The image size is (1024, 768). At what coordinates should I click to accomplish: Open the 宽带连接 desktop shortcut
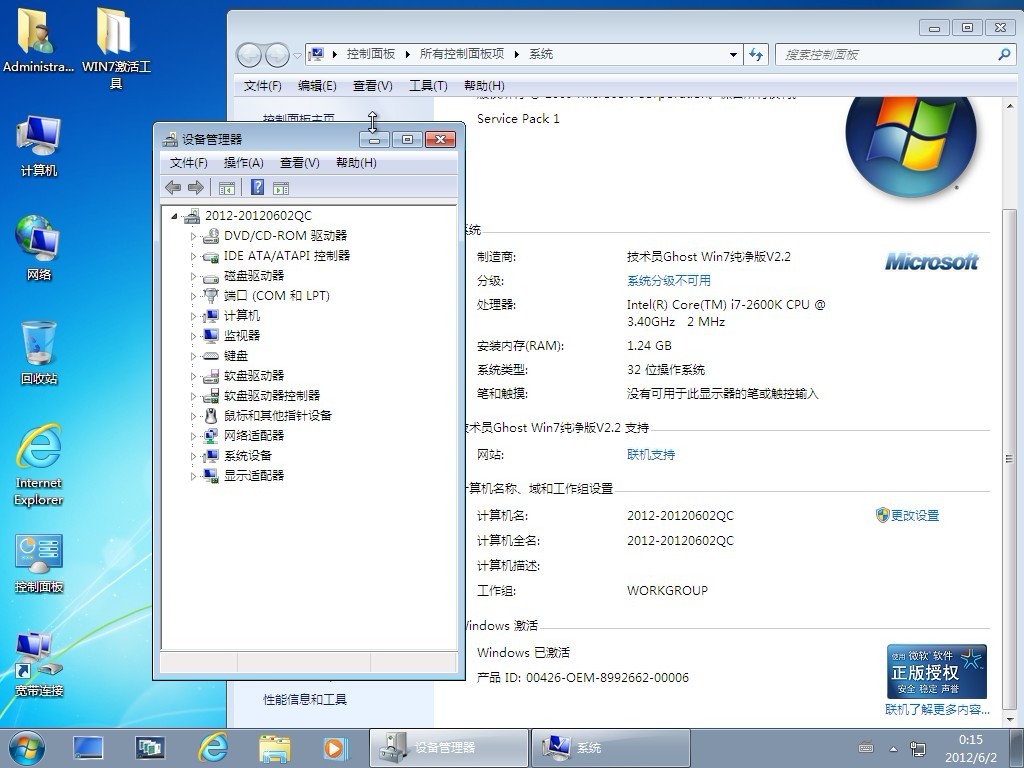39,664
